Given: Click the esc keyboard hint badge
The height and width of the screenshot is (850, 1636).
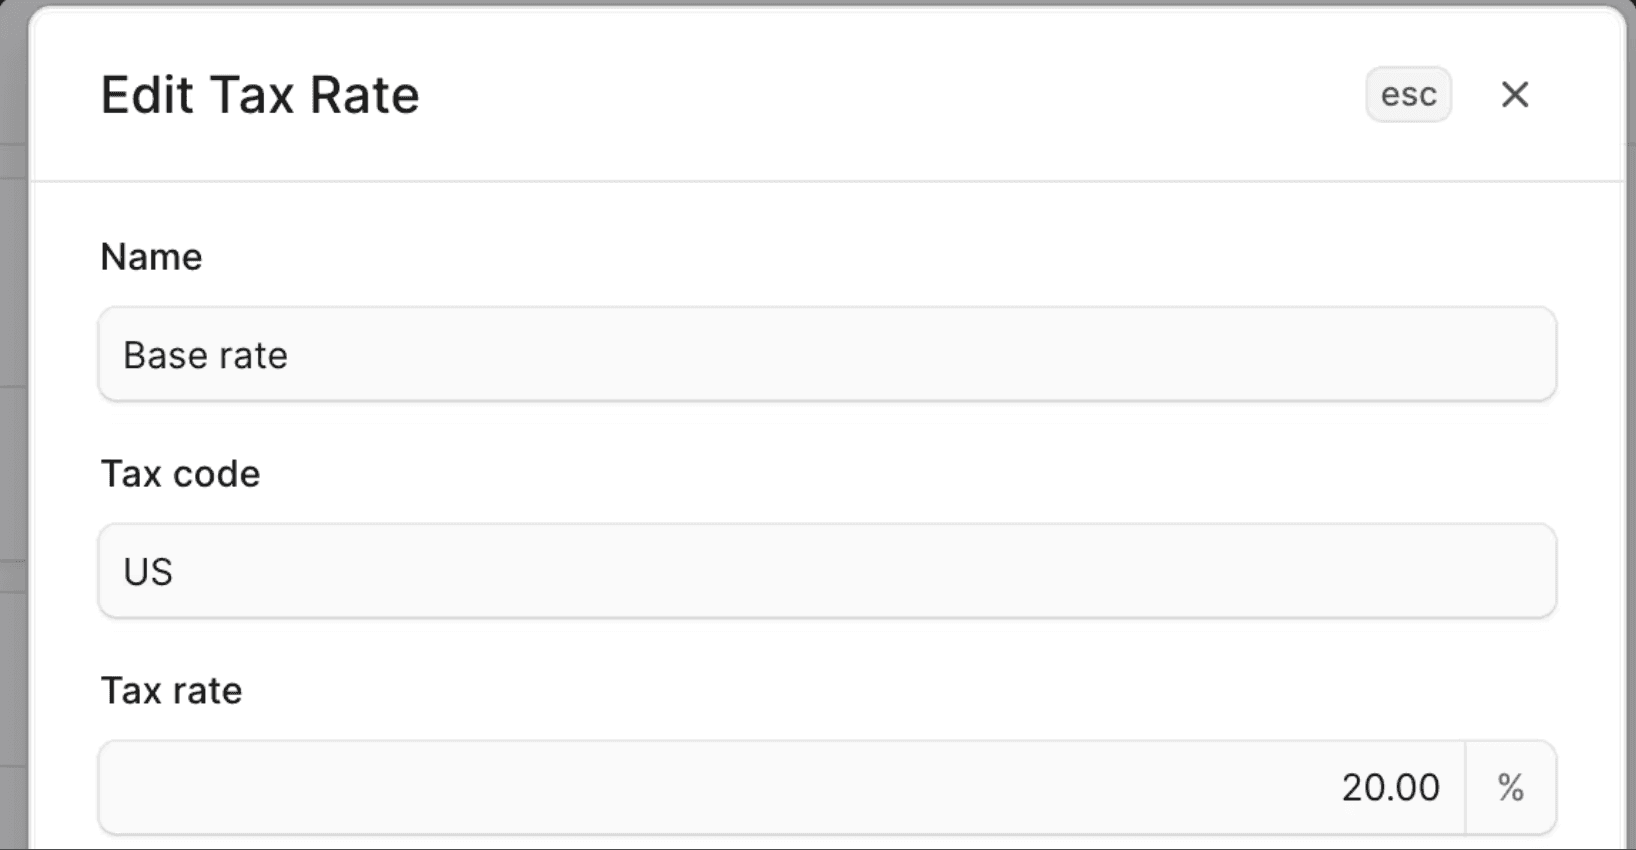Looking at the screenshot, I should pyautogui.click(x=1408, y=94).
